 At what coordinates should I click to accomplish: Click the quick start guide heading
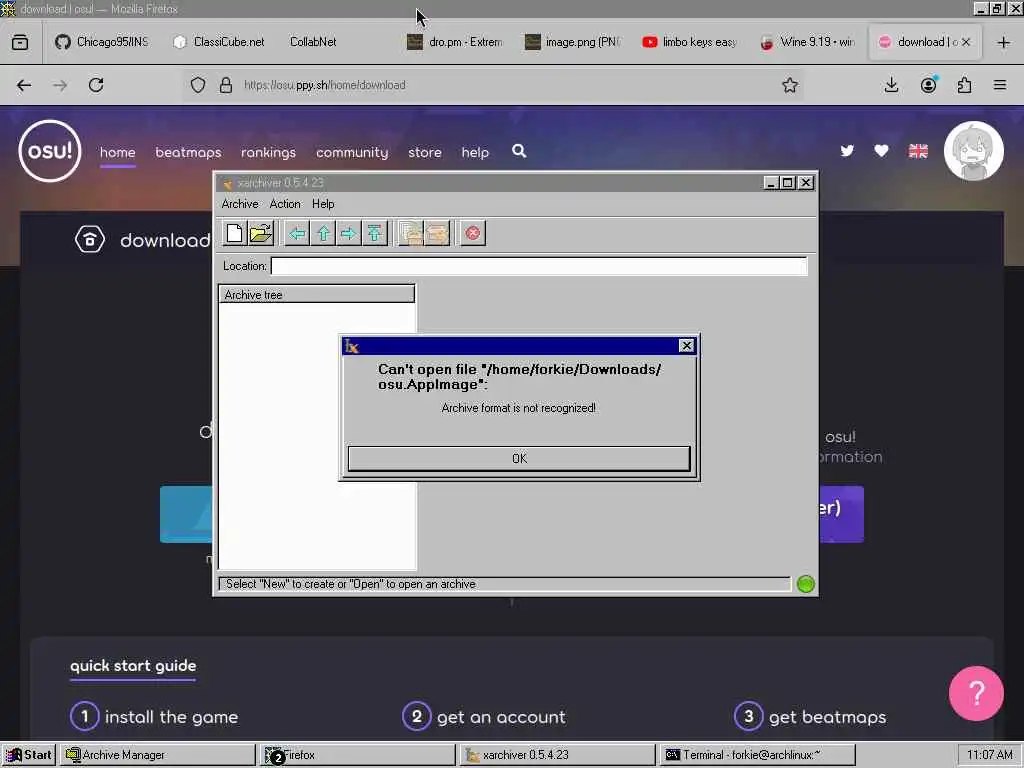point(133,665)
